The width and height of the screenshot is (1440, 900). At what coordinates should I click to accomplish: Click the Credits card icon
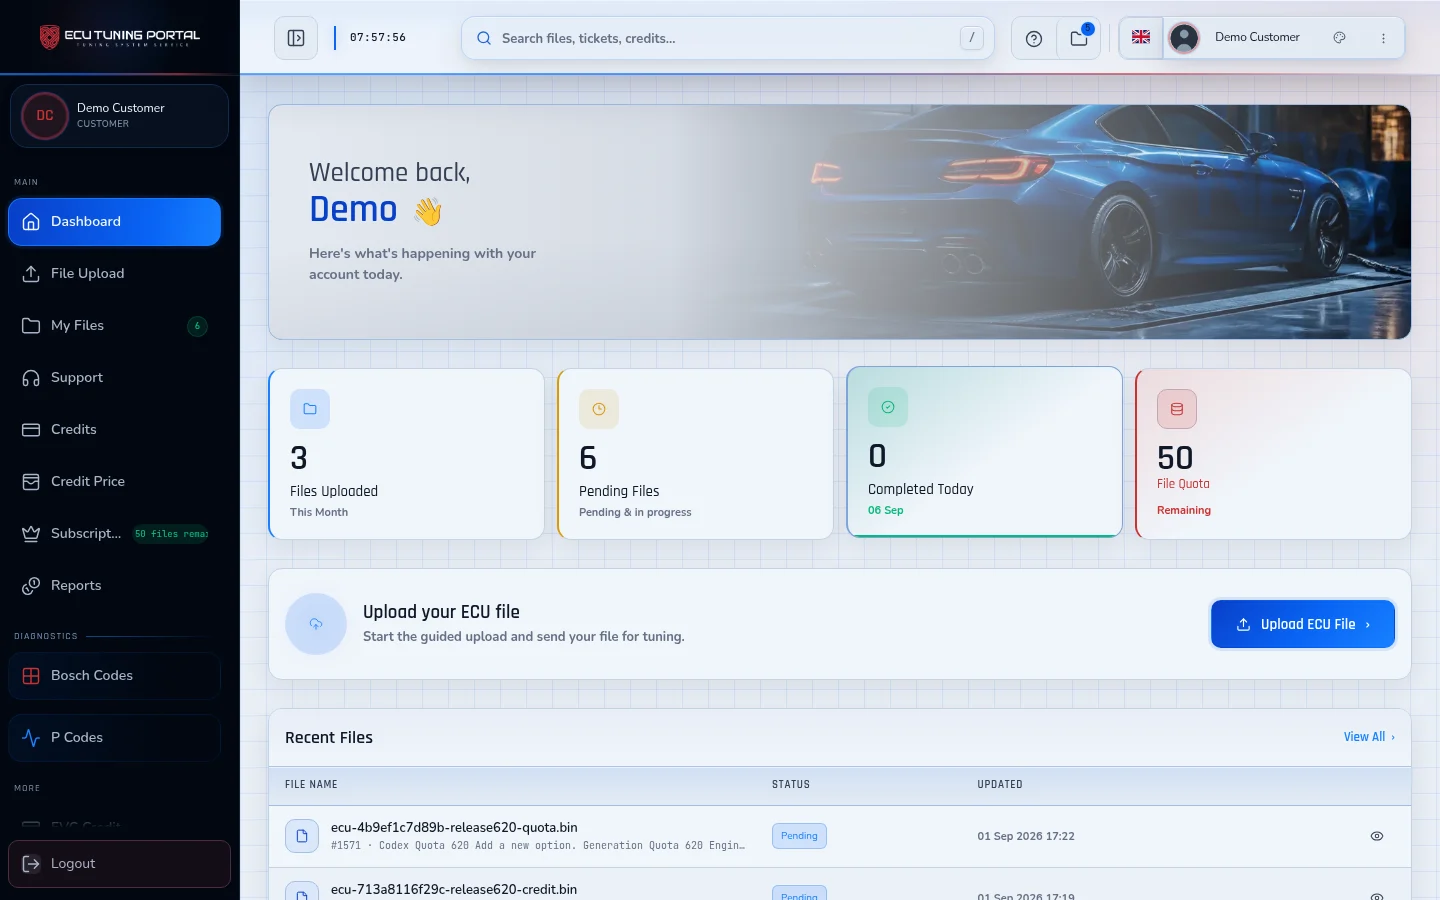pos(31,430)
